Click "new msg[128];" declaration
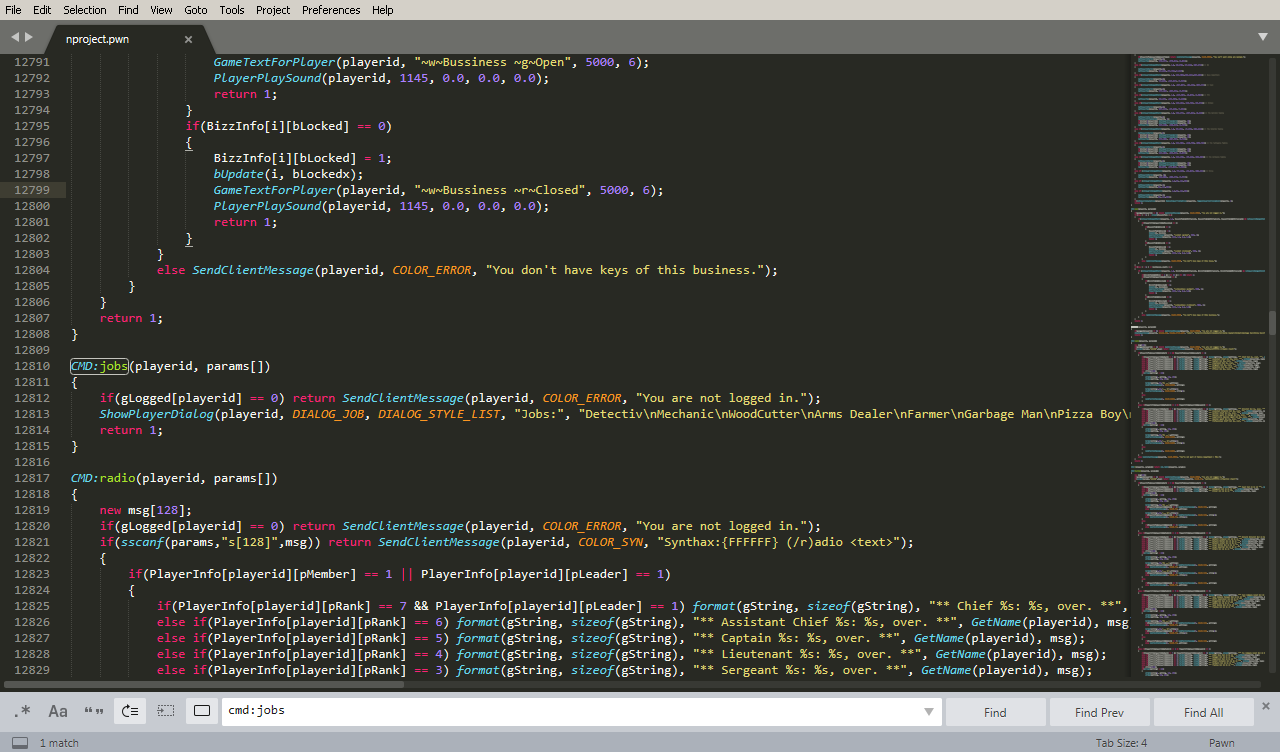1280x752 pixels. [146, 510]
